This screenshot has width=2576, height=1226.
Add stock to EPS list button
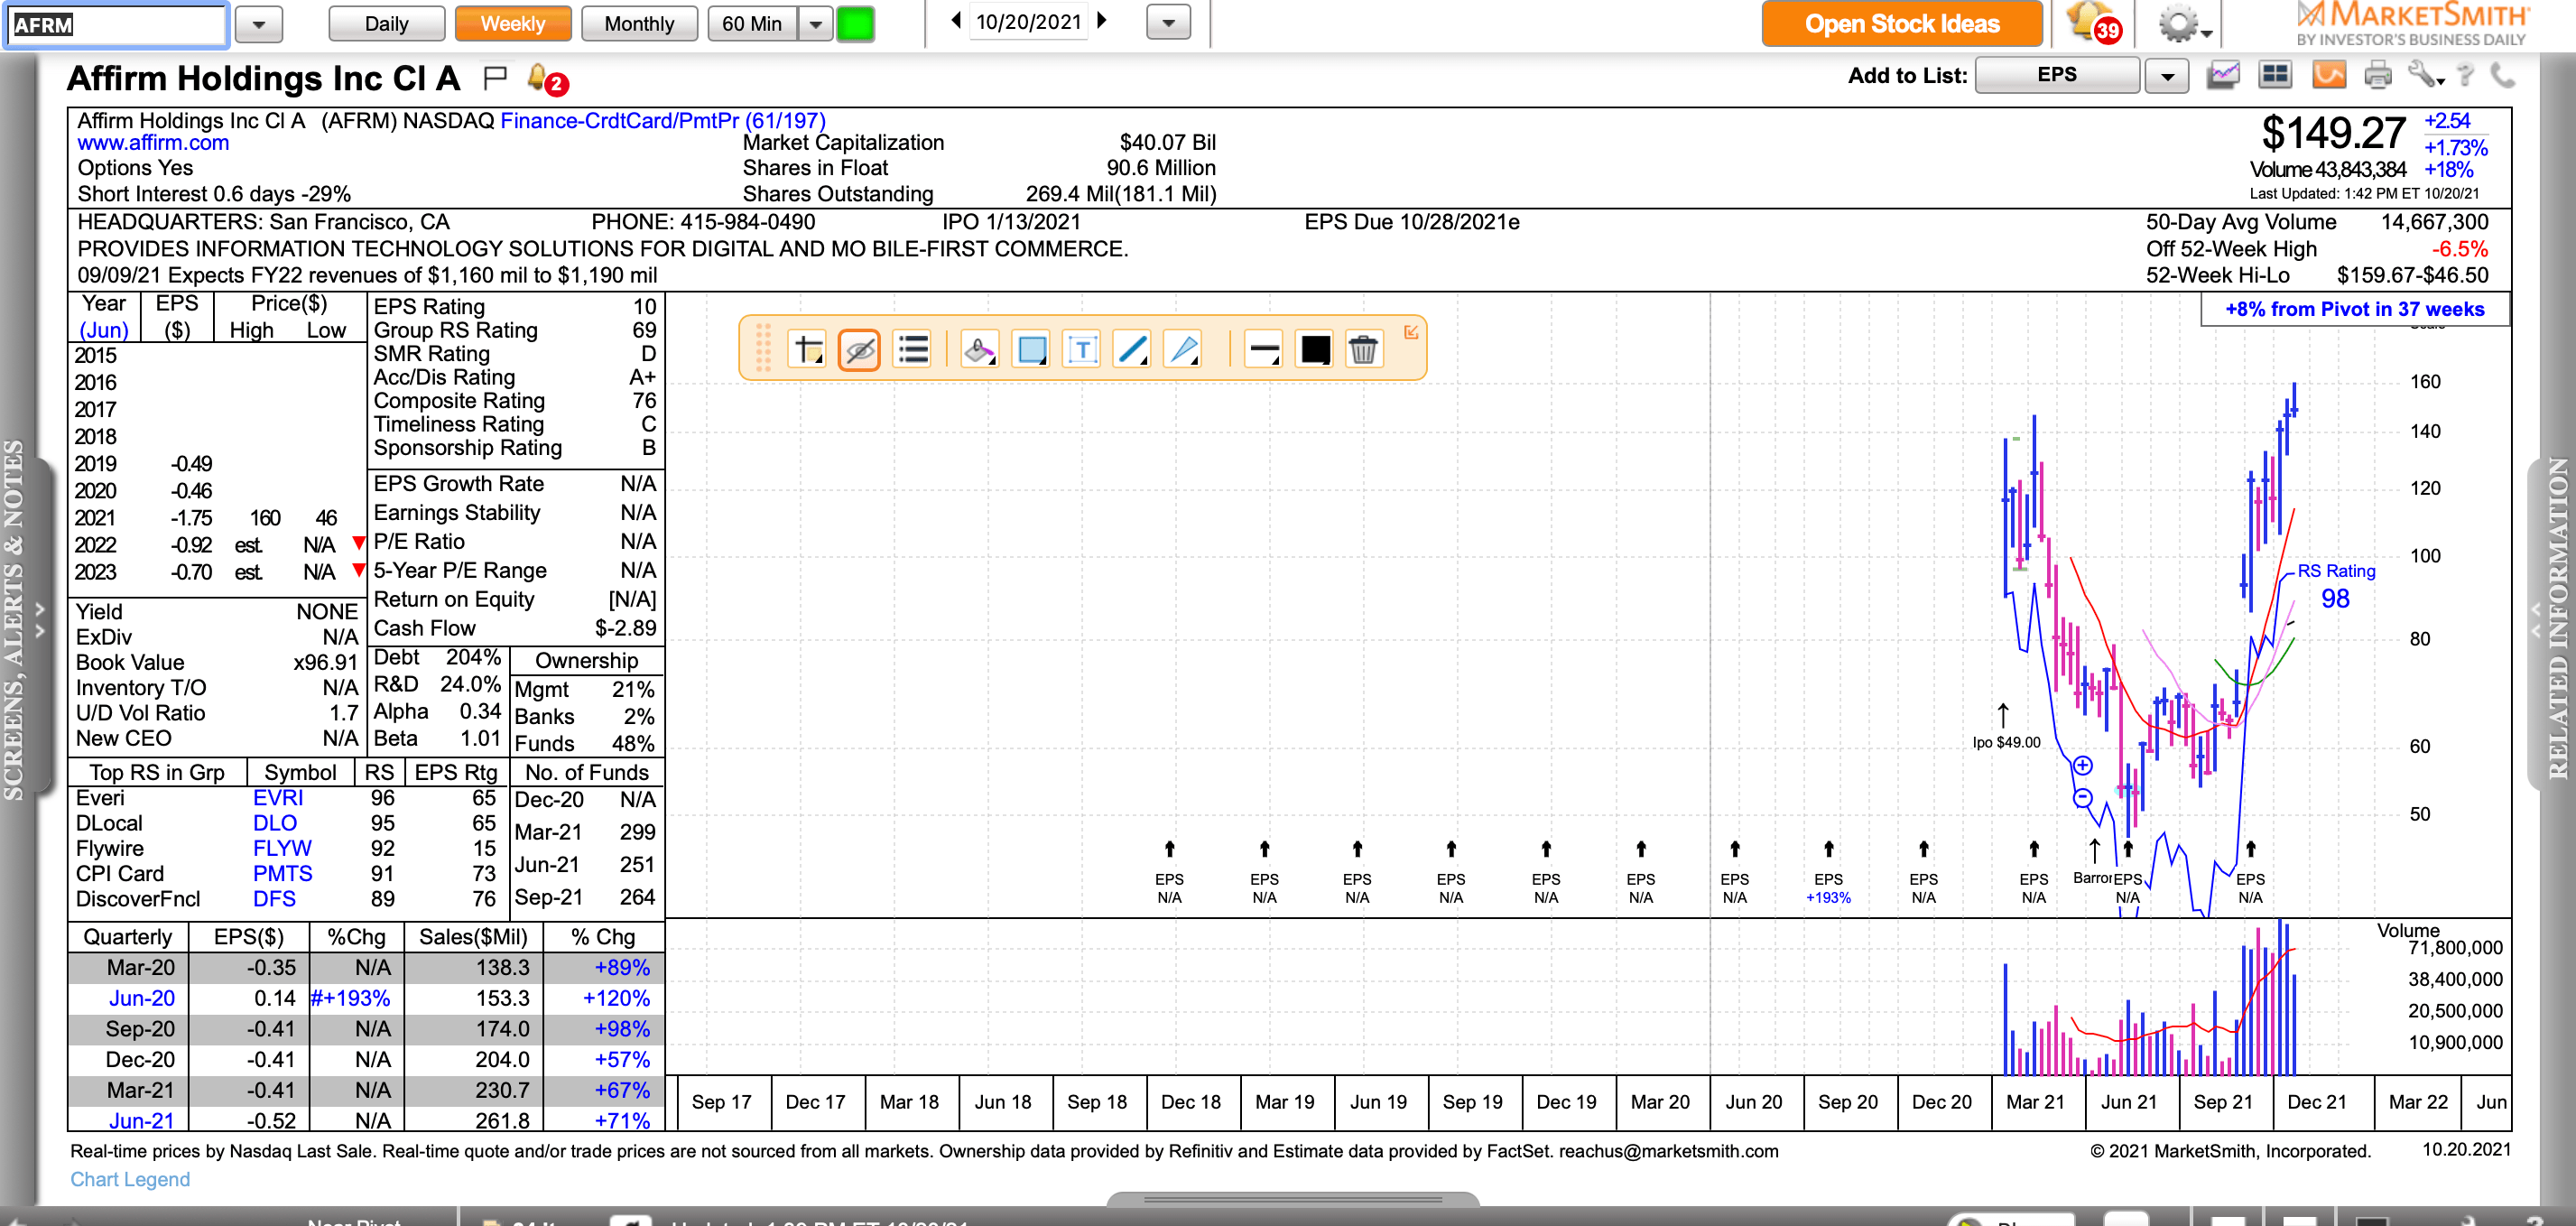[x=2057, y=75]
